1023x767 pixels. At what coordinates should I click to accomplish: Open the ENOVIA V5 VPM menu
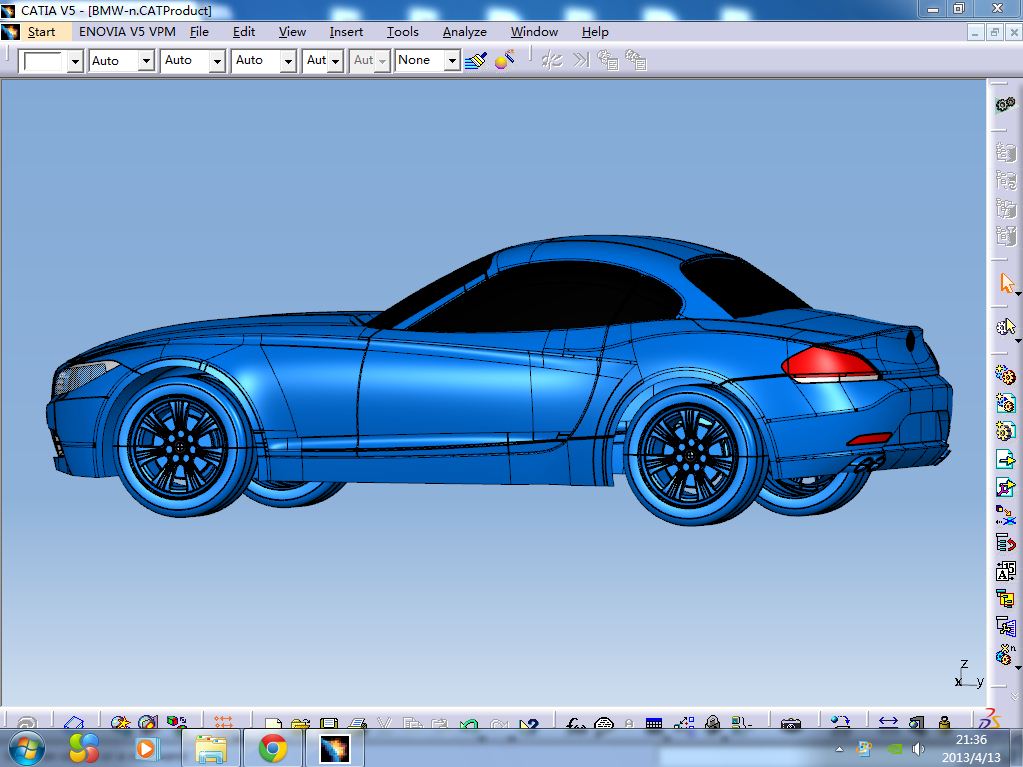click(x=127, y=32)
